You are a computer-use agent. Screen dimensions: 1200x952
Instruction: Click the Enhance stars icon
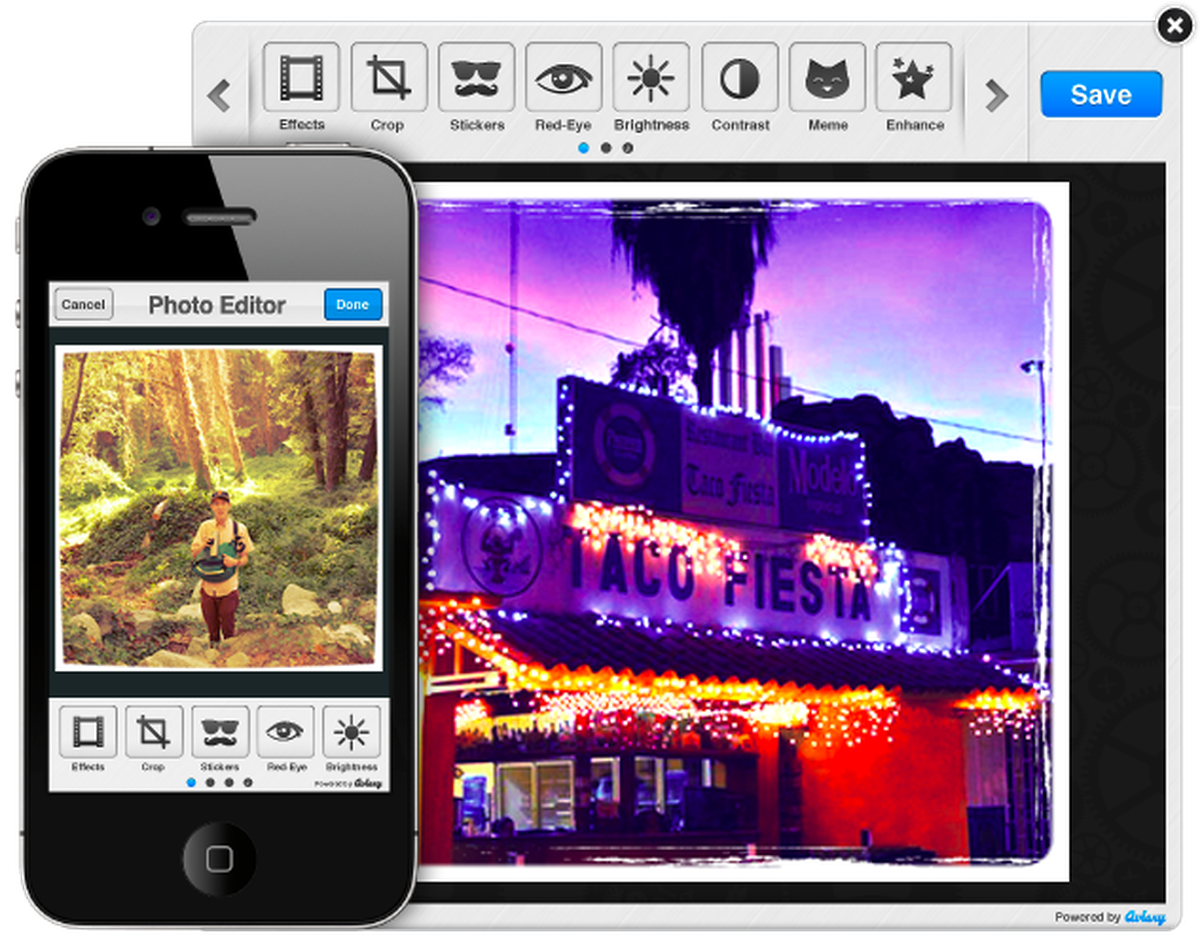914,78
